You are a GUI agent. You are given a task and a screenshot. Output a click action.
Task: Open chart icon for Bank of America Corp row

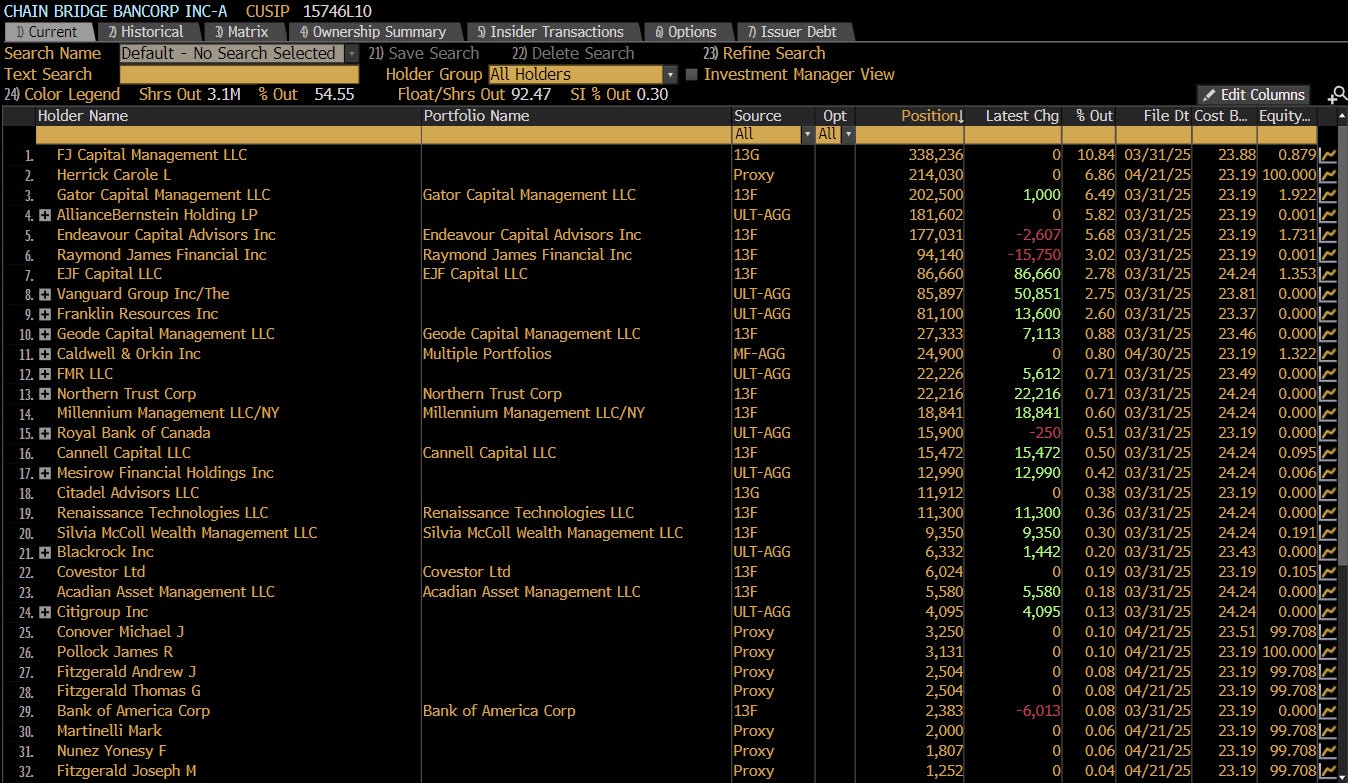(x=1328, y=711)
